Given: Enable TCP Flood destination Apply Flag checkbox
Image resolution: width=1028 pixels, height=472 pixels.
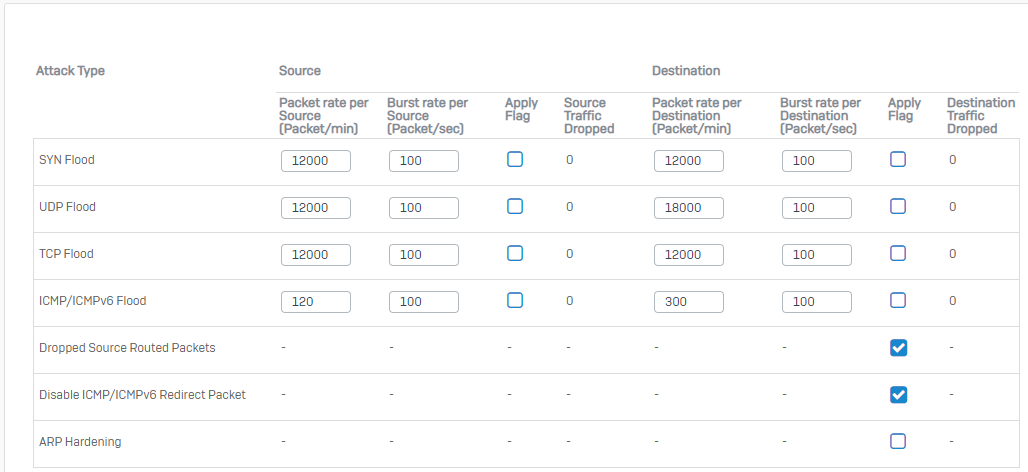Looking at the screenshot, I should tap(898, 254).
